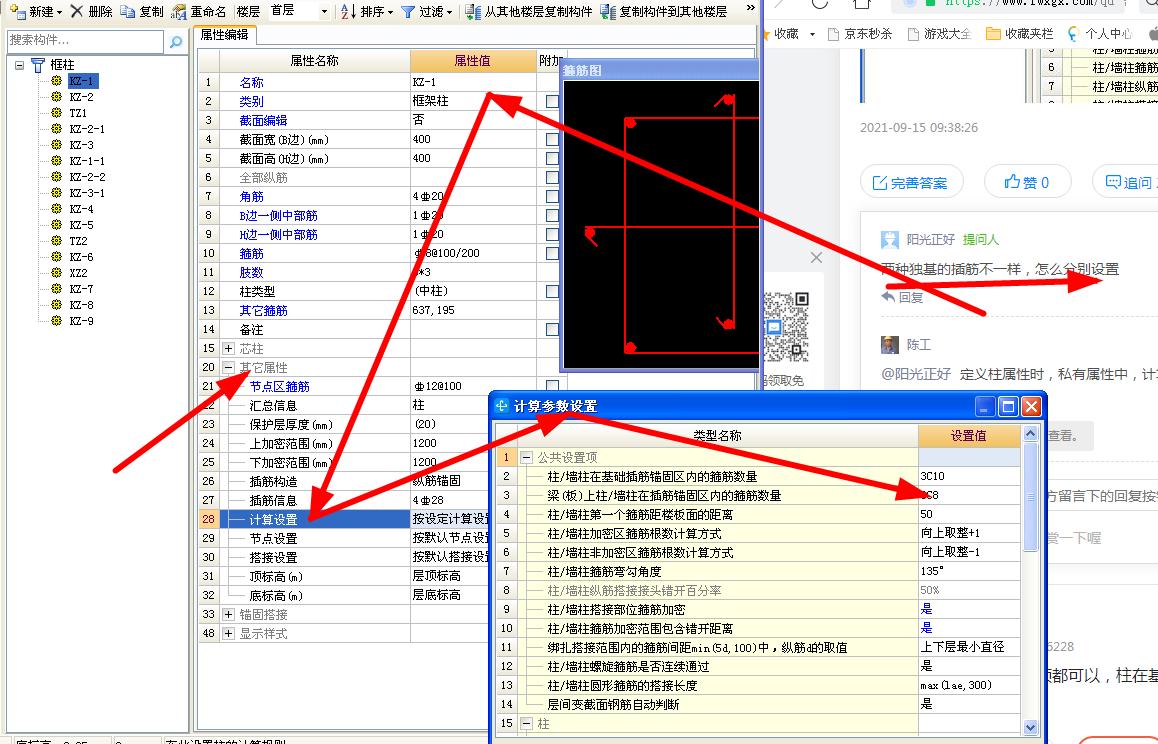Click the KZ-9 component gear icon
Viewport: 1158px width, 744px height.
56,321
